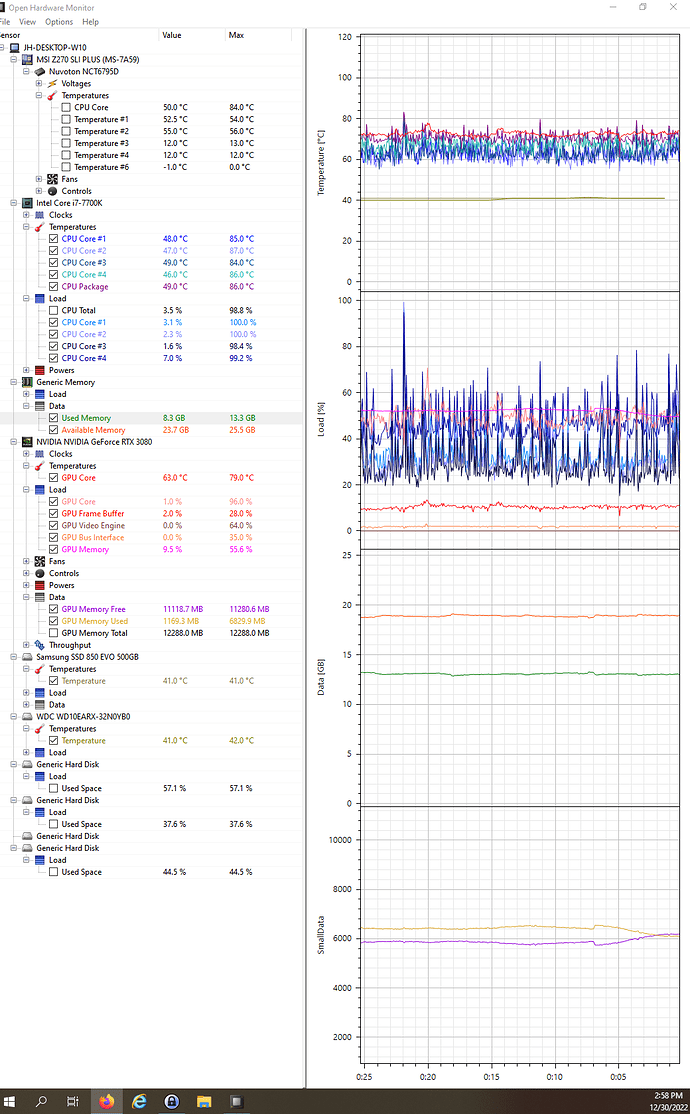Screen dimensions: 690x1114
Task: Click the Generic Memory RAM icon
Action: pos(27,382)
